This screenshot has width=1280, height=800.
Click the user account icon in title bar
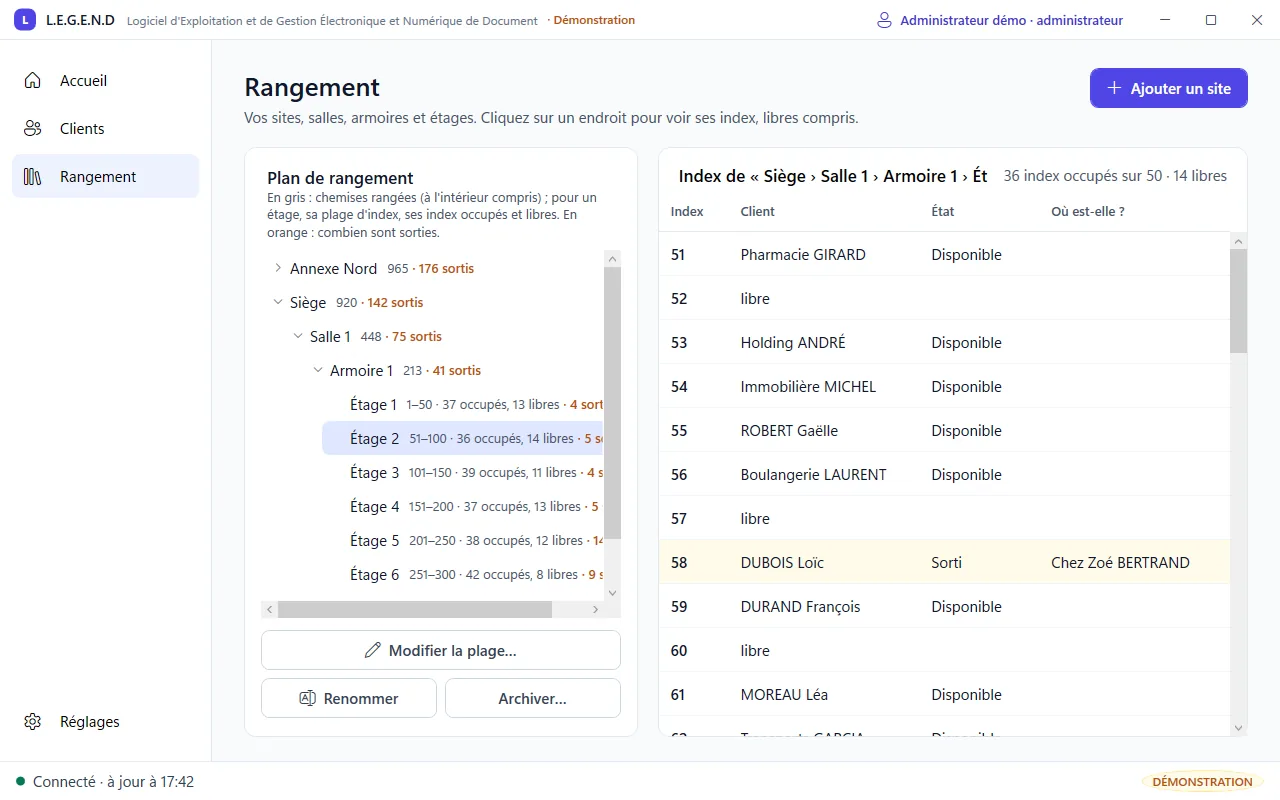[x=884, y=20]
